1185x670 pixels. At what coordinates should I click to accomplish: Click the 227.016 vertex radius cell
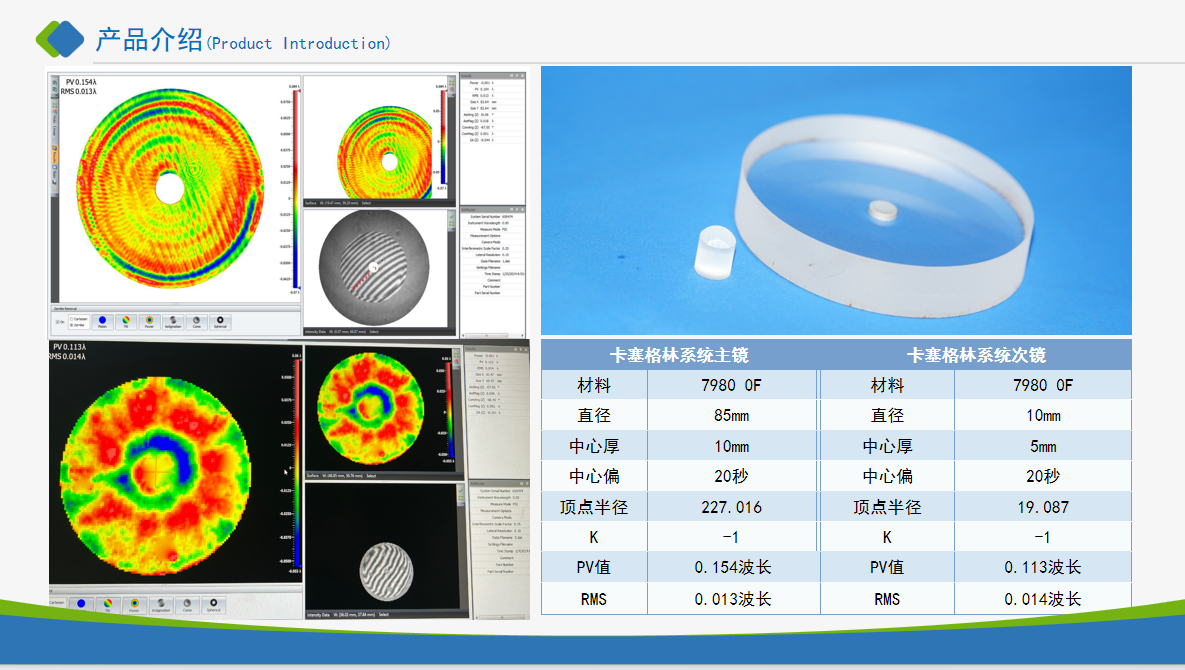pos(732,507)
